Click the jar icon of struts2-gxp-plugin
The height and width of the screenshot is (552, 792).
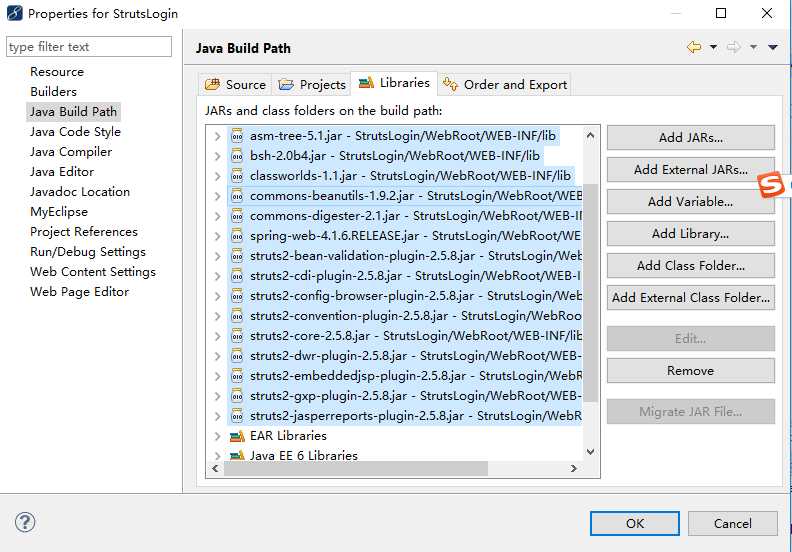[x=237, y=396]
